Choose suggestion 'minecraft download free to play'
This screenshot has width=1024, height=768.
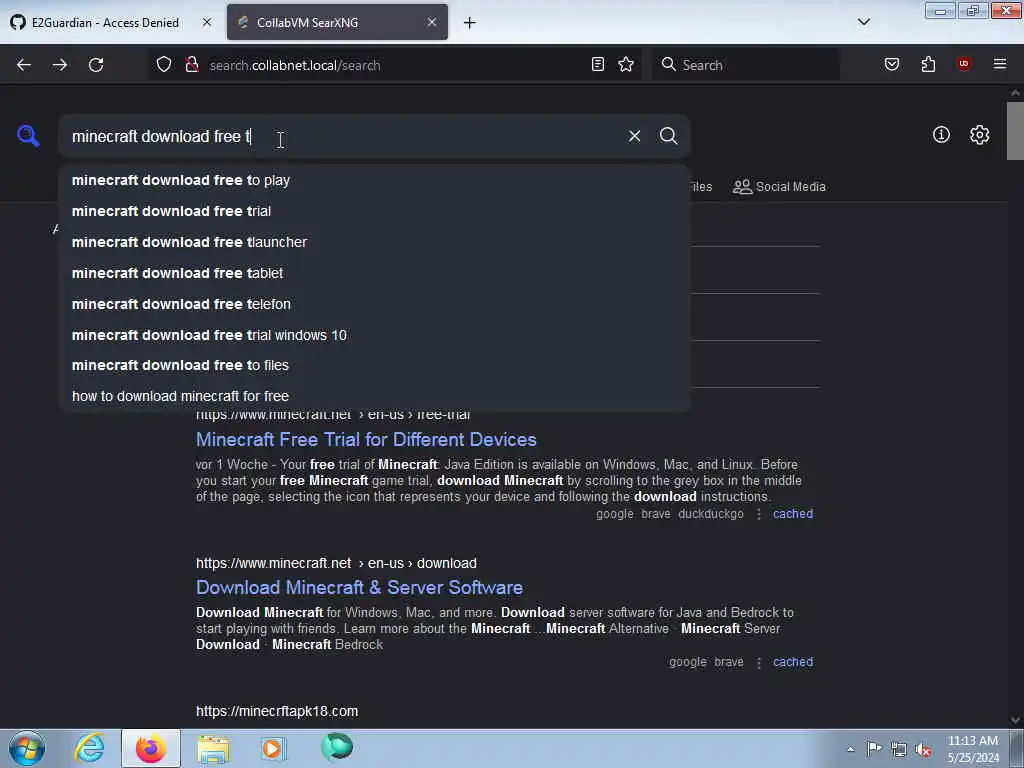tap(374, 180)
